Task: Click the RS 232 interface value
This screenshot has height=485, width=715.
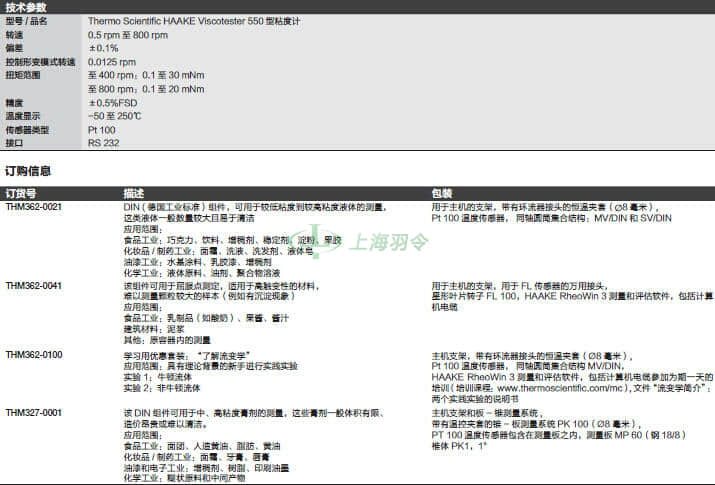Action: pos(104,143)
